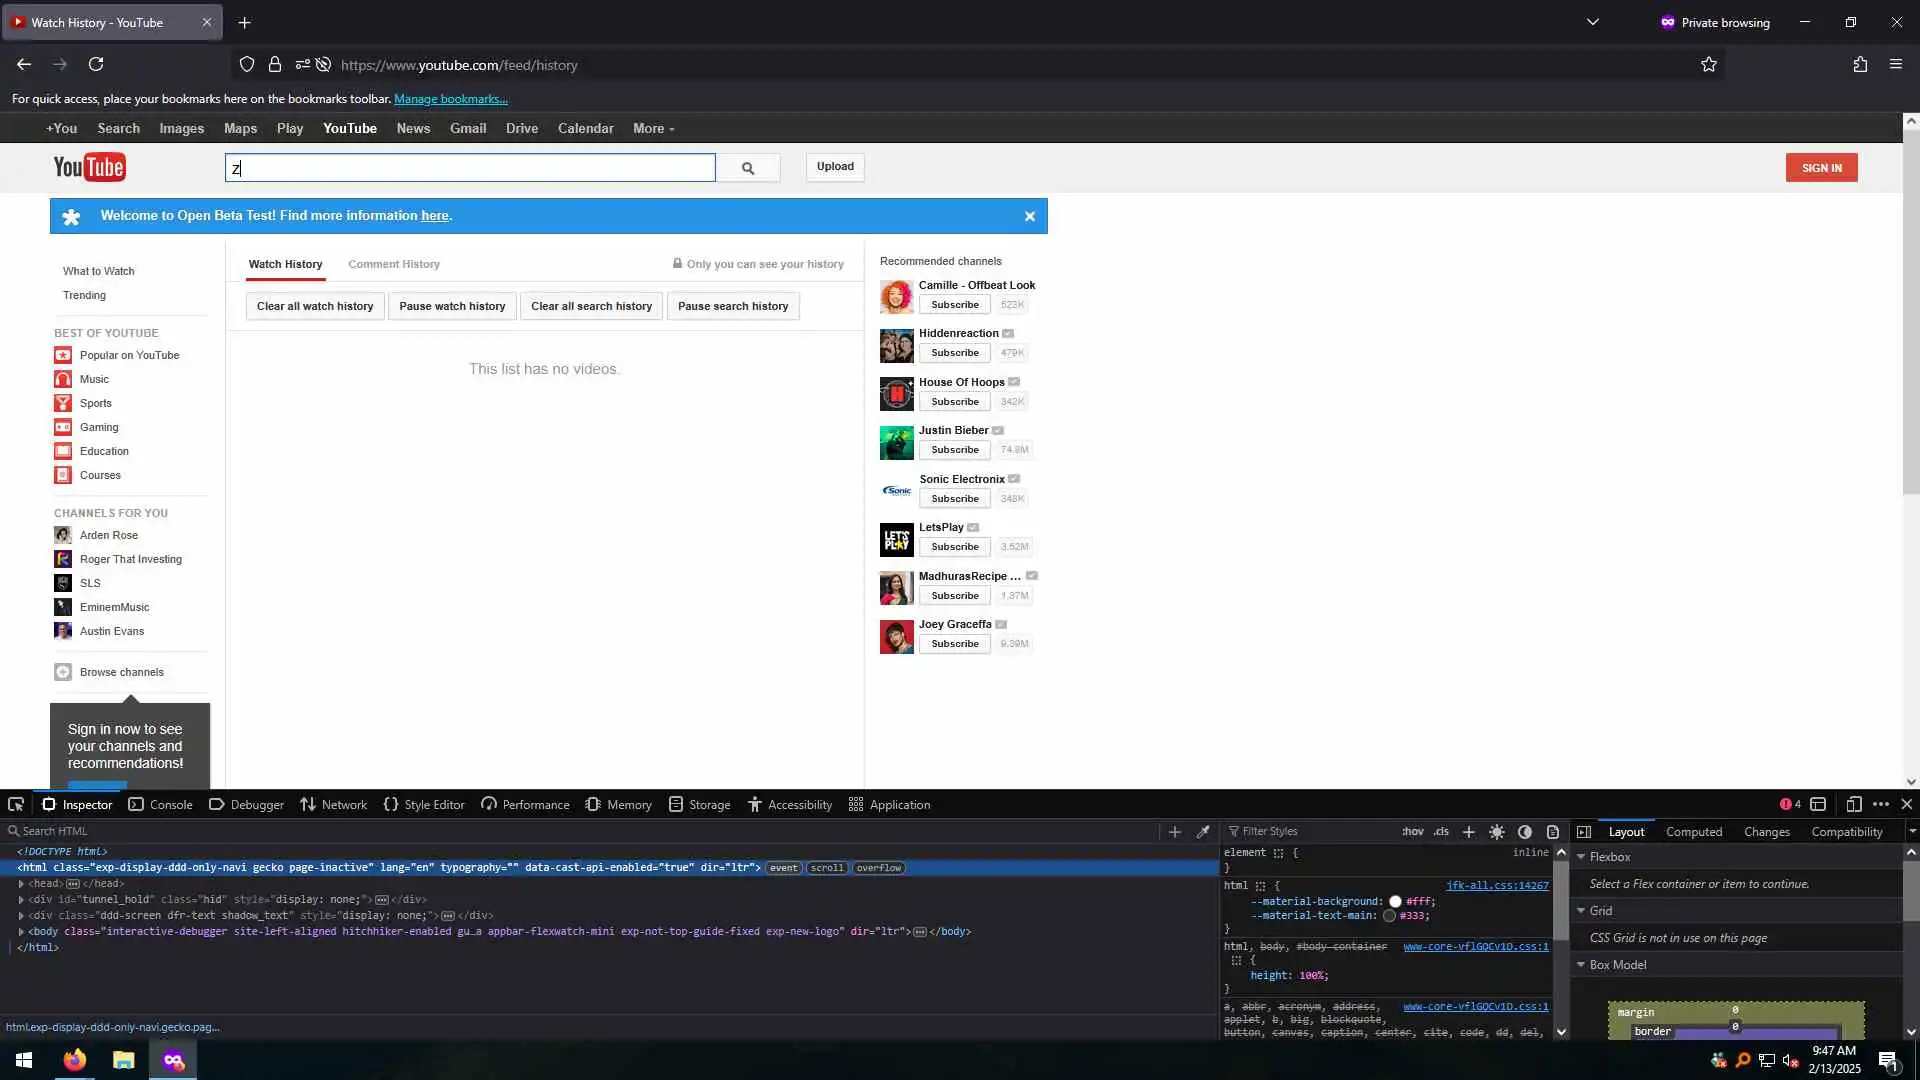Viewport: 1920px width, 1080px height.
Task: Toggle the :hov pseudo-class panel
Action: 1412,831
